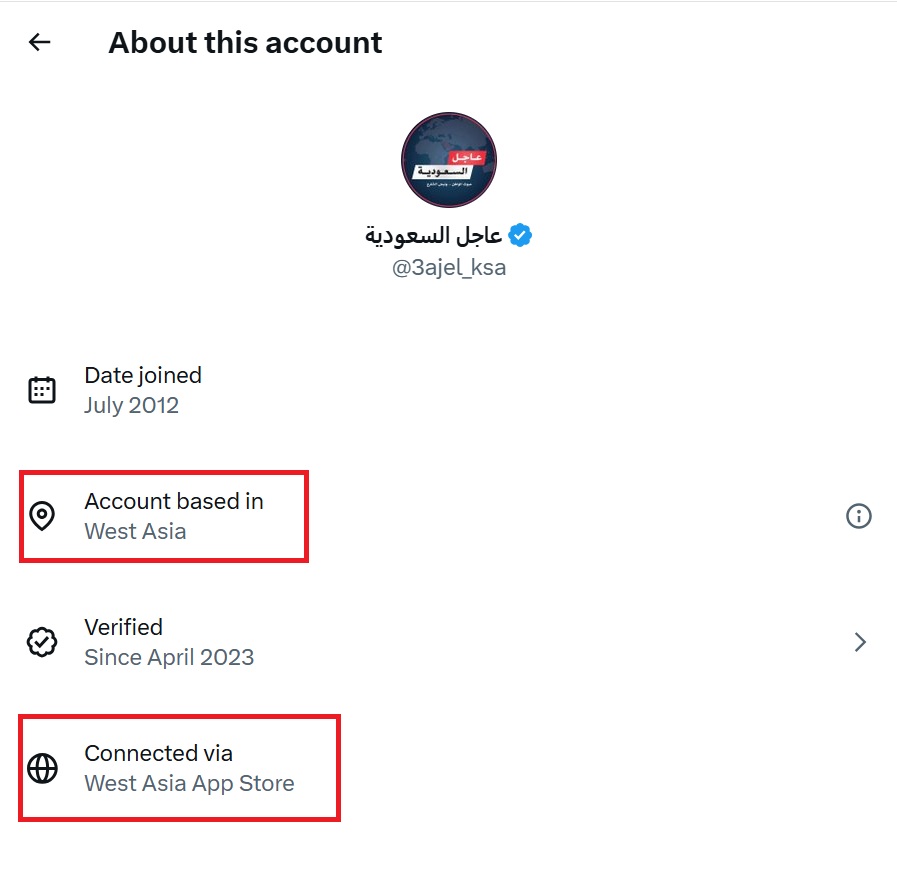Image resolution: width=897 pixels, height=889 pixels.
Task: Click the Arabic account display name
Action: click(x=434, y=236)
